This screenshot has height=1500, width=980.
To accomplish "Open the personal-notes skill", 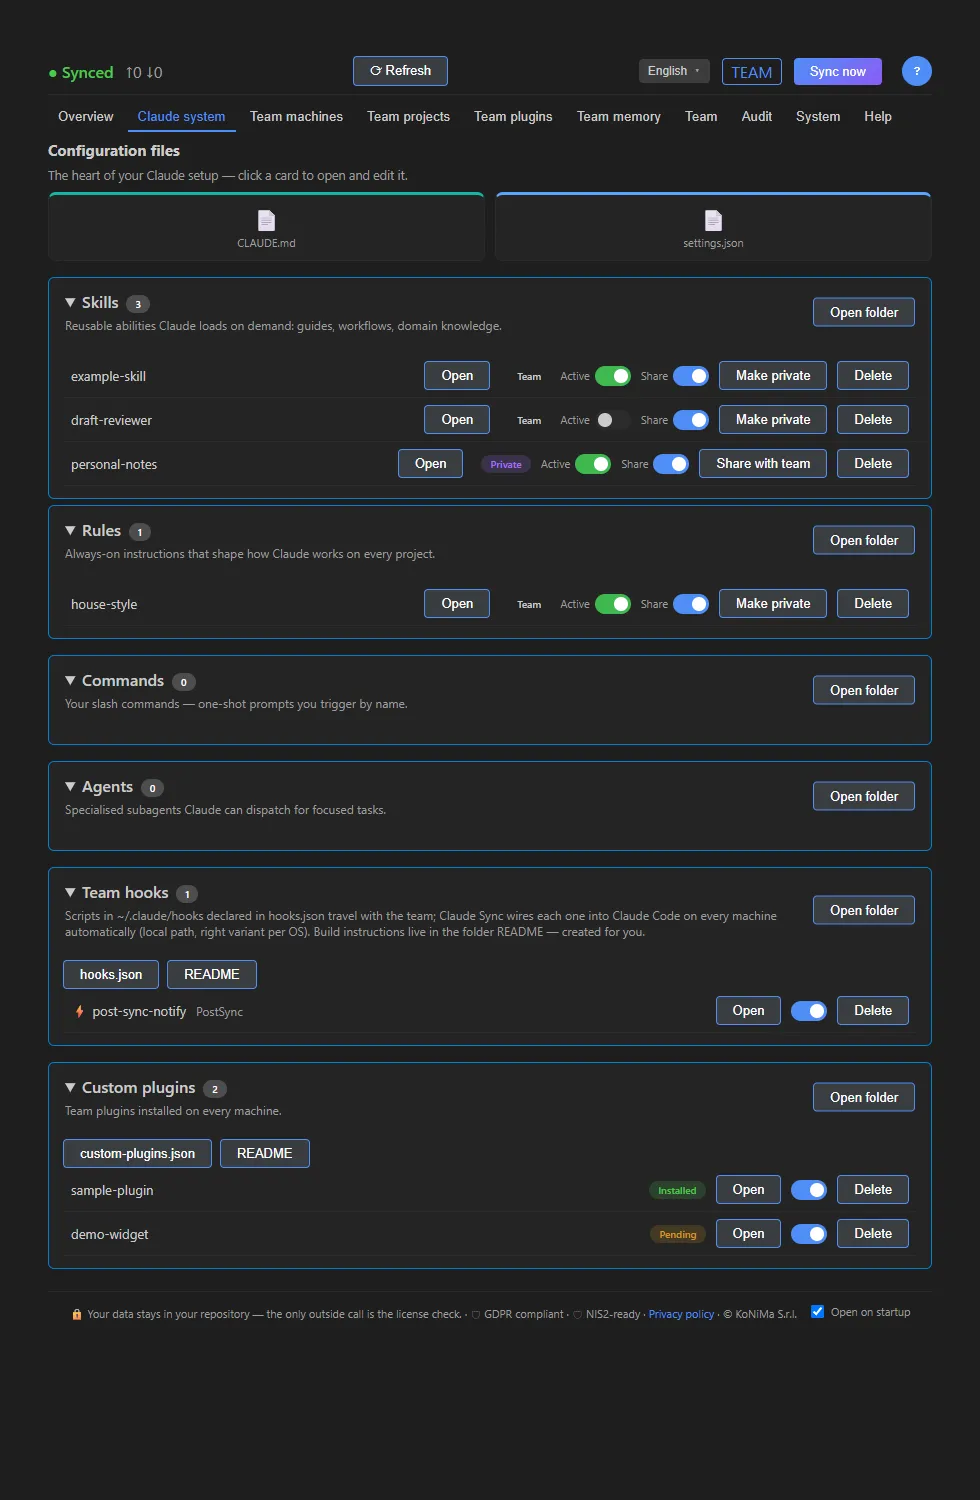I will pyautogui.click(x=430, y=464).
